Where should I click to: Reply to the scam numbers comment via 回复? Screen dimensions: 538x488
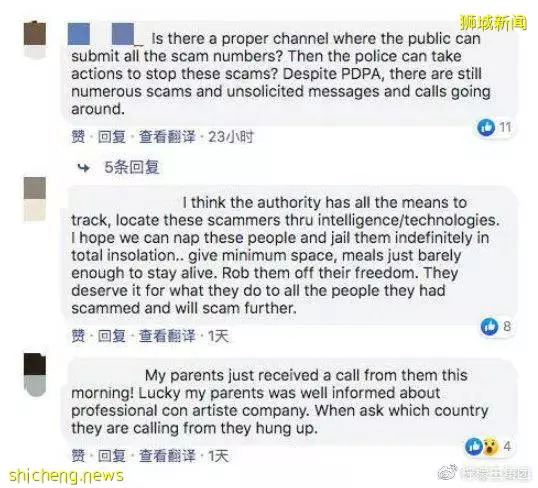click(112, 137)
